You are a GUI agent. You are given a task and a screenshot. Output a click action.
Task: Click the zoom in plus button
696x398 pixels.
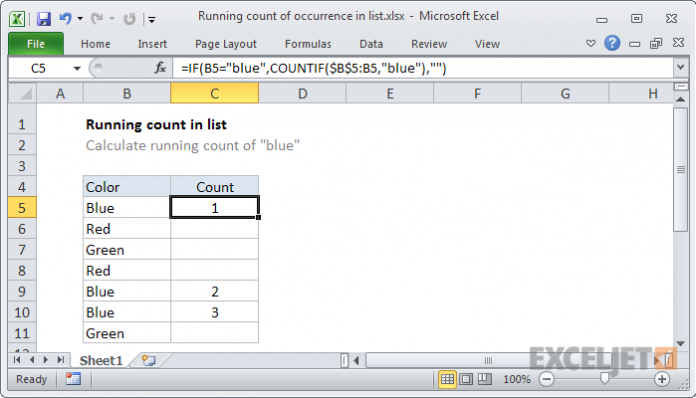pos(661,379)
